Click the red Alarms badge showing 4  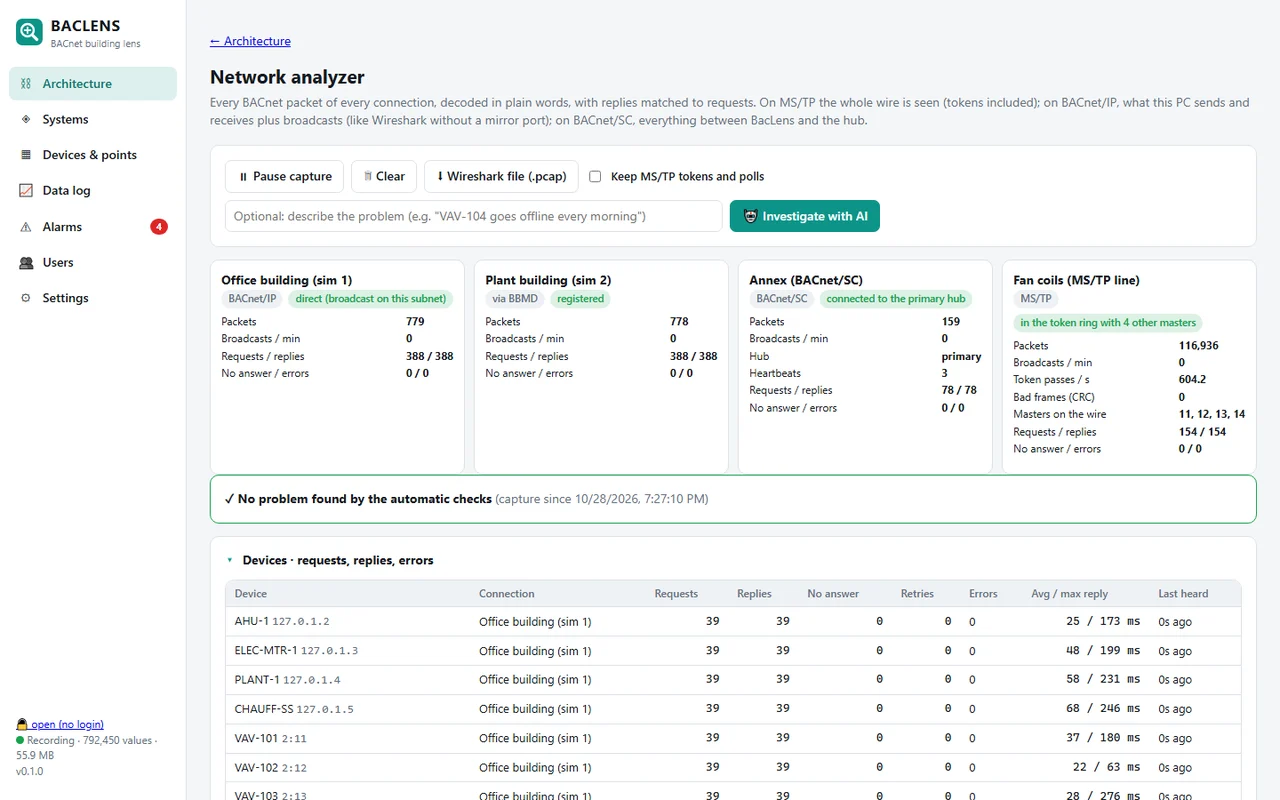point(159,227)
